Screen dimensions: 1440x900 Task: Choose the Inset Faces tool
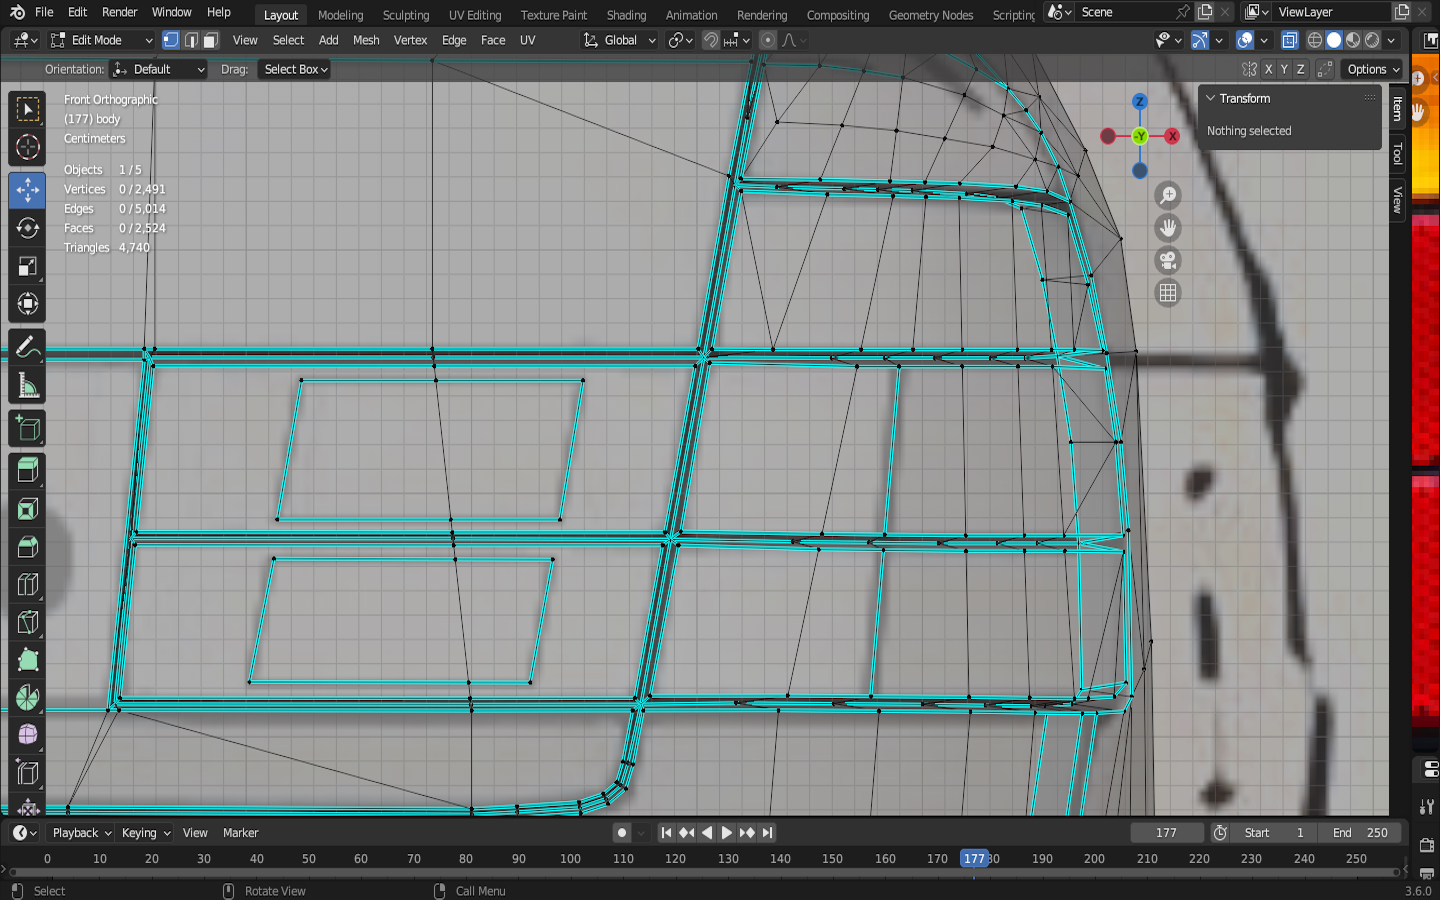tap(27, 509)
